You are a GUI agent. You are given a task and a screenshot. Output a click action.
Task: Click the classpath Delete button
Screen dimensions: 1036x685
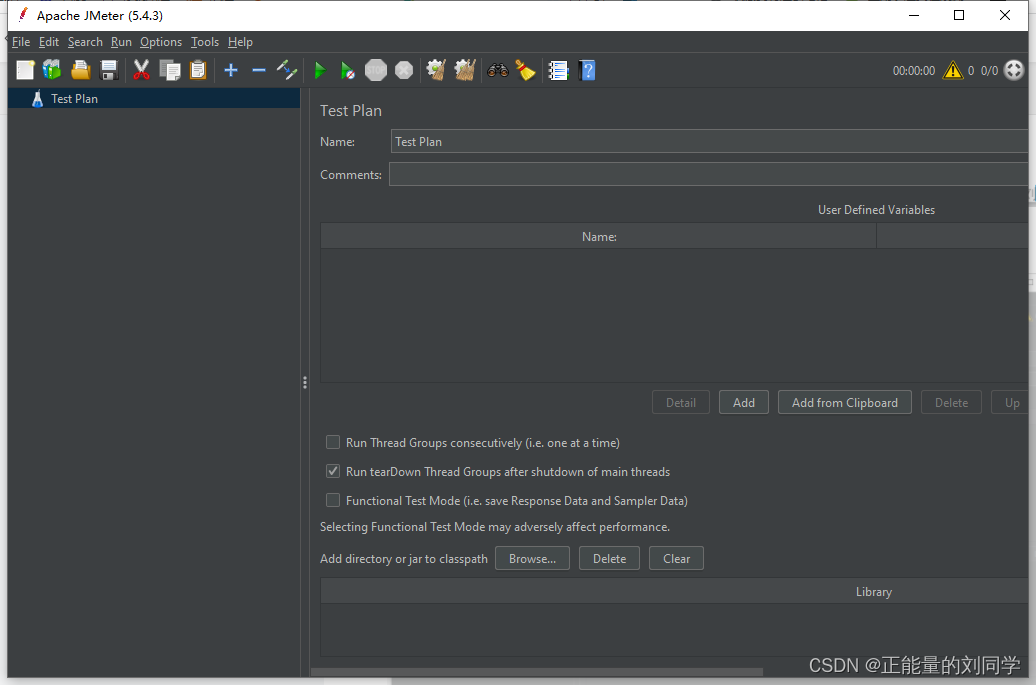(x=609, y=558)
